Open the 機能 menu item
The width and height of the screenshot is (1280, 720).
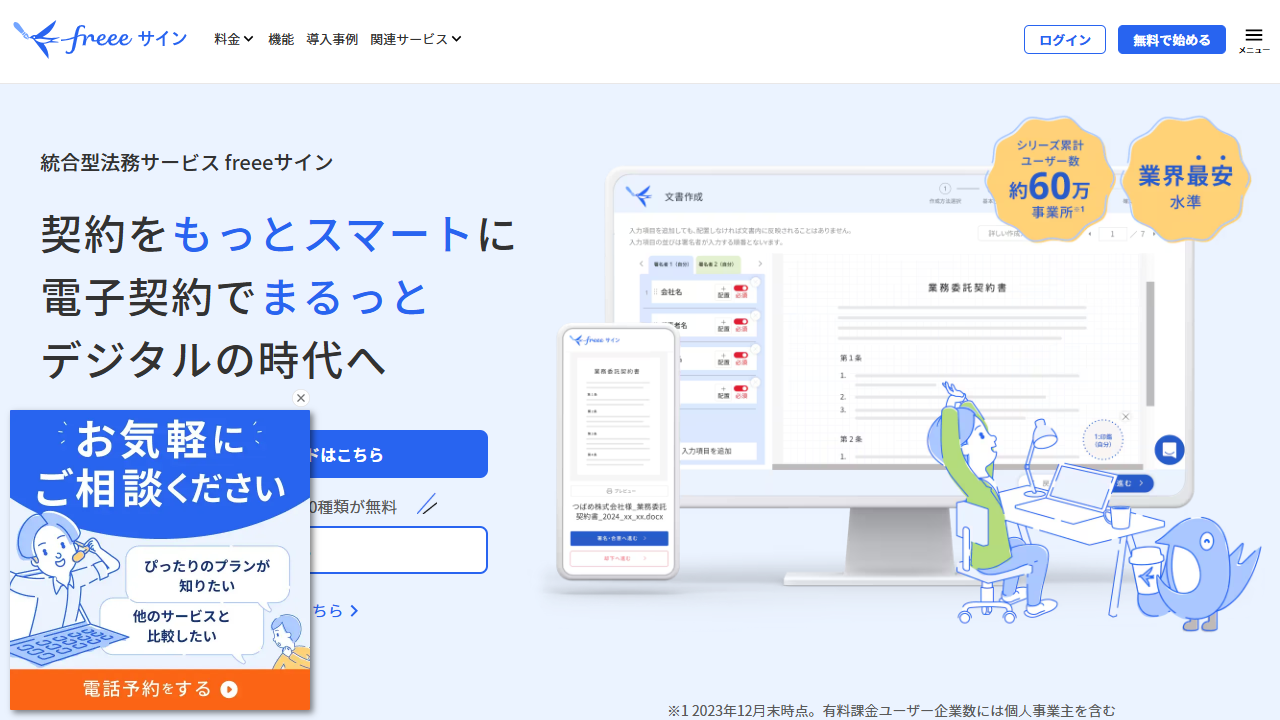(x=281, y=39)
